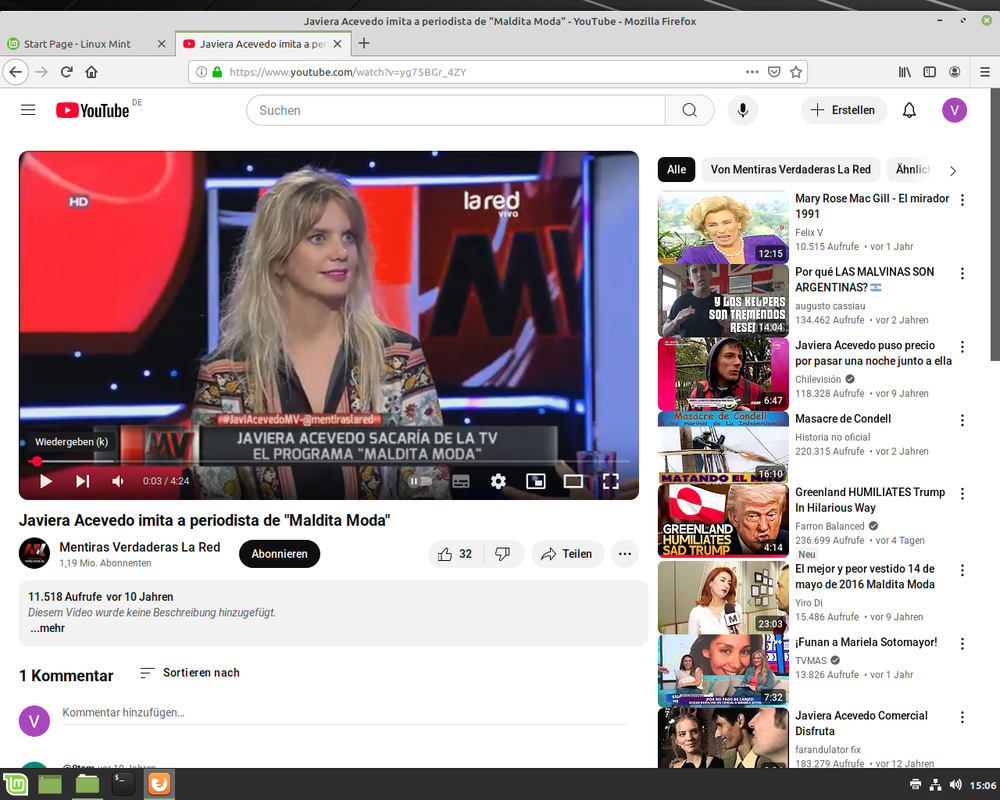Open page actions three-dot menu in URL bar
Image resolution: width=1000 pixels, height=800 pixels.
(752, 72)
